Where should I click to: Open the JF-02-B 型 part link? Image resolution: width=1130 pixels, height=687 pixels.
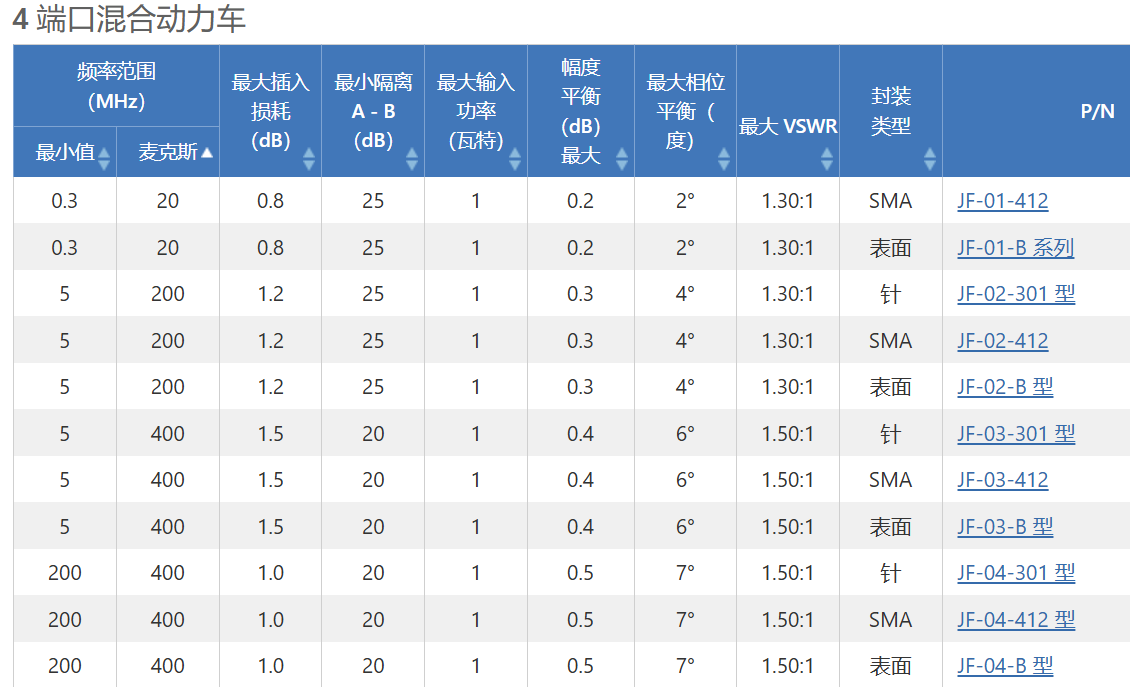(1005, 387)
